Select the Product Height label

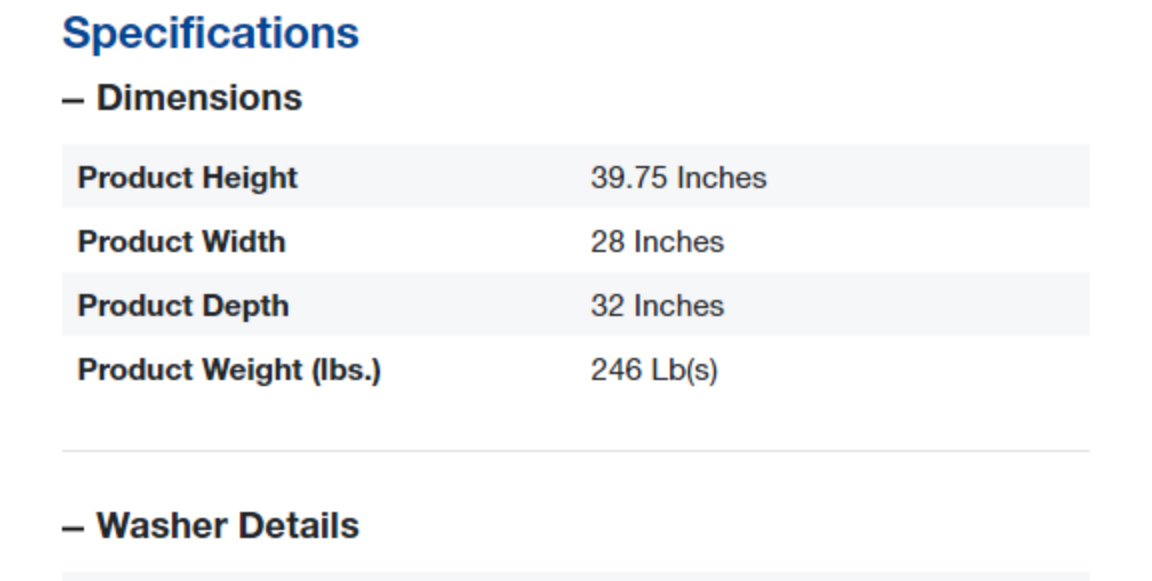(187, 178)
